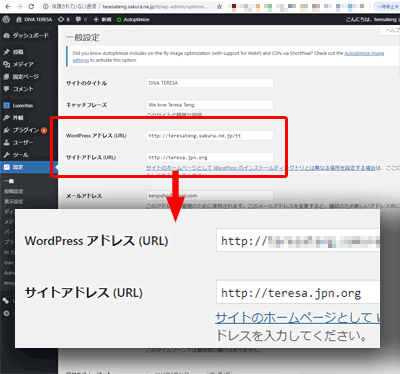Click the プラグイン plug icon
Image resolution: width=400 pixels, height=374 pixels.
(x=6, y=130)
